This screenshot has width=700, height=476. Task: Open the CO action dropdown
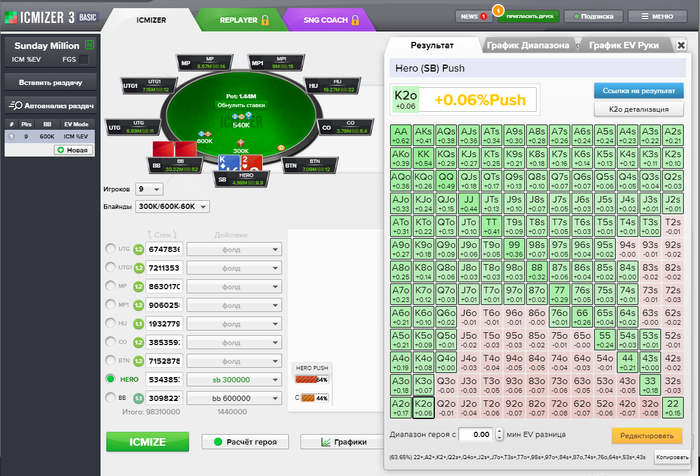tap(234, 342)
